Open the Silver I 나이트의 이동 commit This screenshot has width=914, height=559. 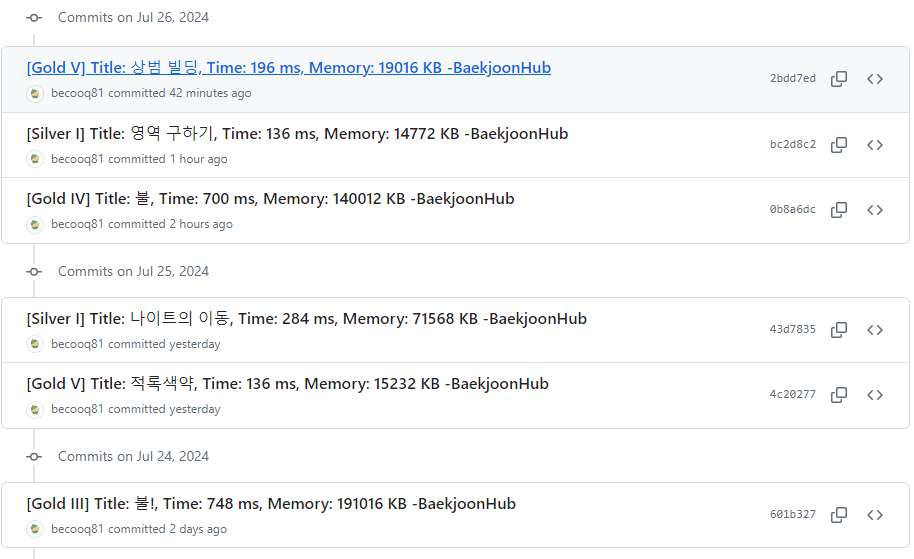[307, 319]
